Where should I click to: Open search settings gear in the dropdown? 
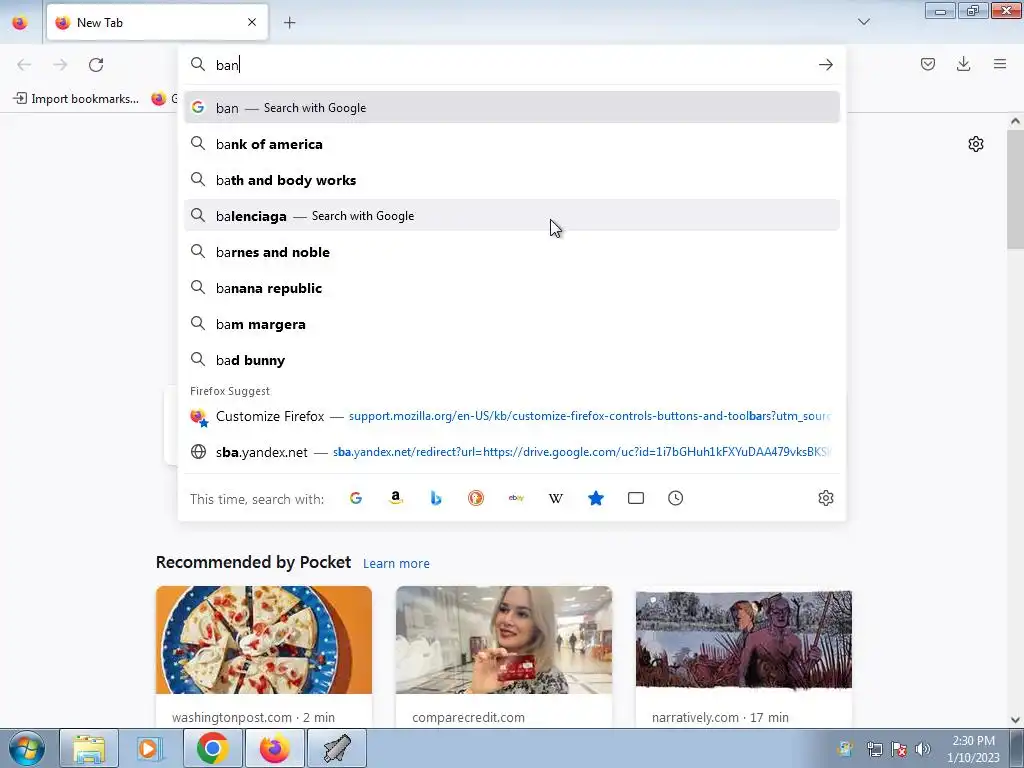click(825, 498)
